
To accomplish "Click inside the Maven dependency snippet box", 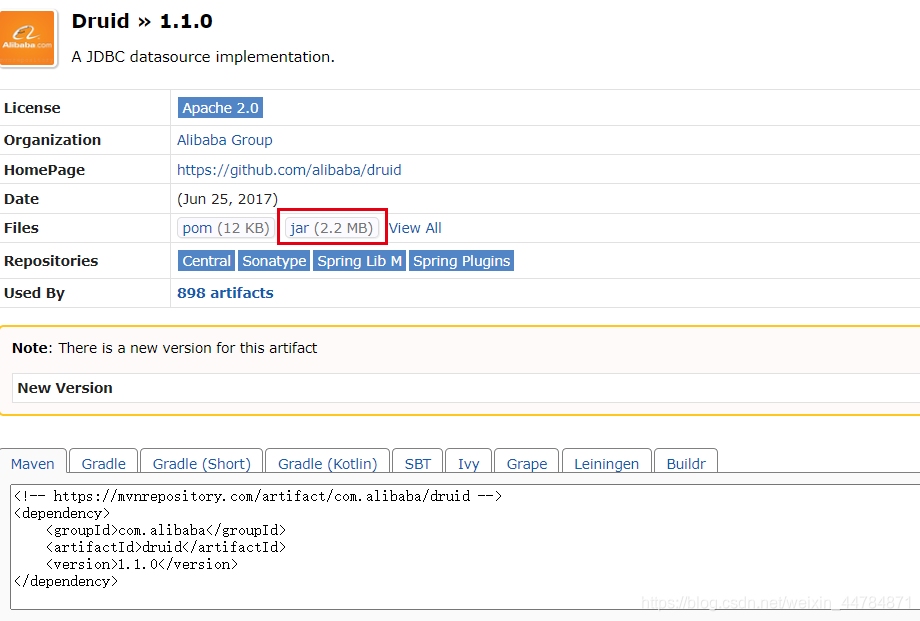I will click(465, 547).
